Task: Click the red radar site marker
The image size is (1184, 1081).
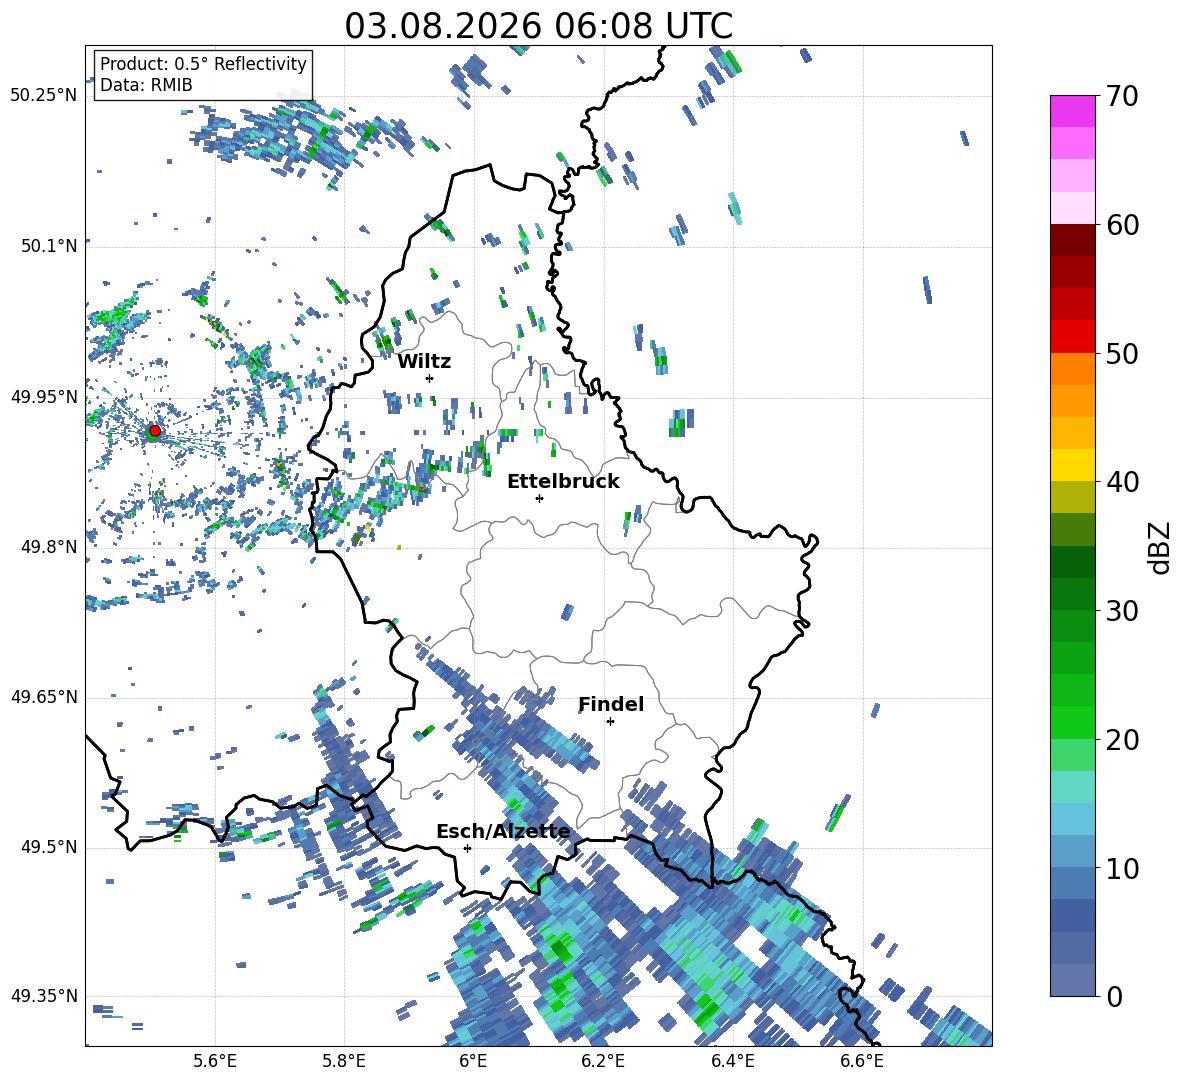Action: 155,430
